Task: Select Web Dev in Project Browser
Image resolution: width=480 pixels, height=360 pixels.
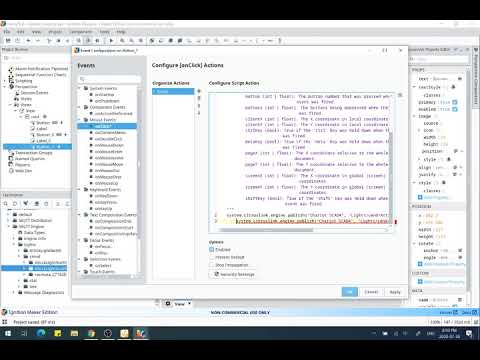Action: click(x=23, y=171)
